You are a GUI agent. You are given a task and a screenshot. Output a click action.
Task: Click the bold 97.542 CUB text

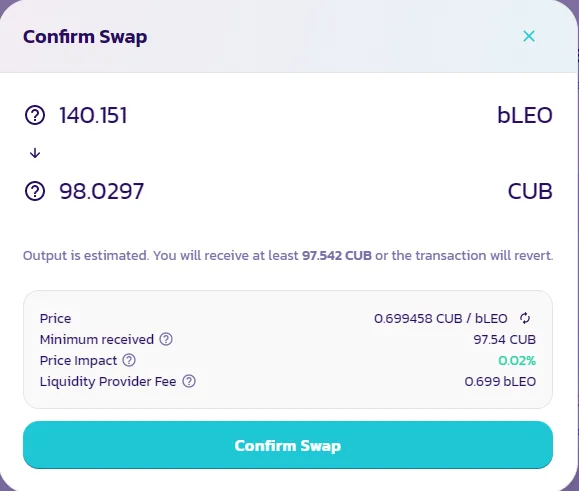coord(337,255)
